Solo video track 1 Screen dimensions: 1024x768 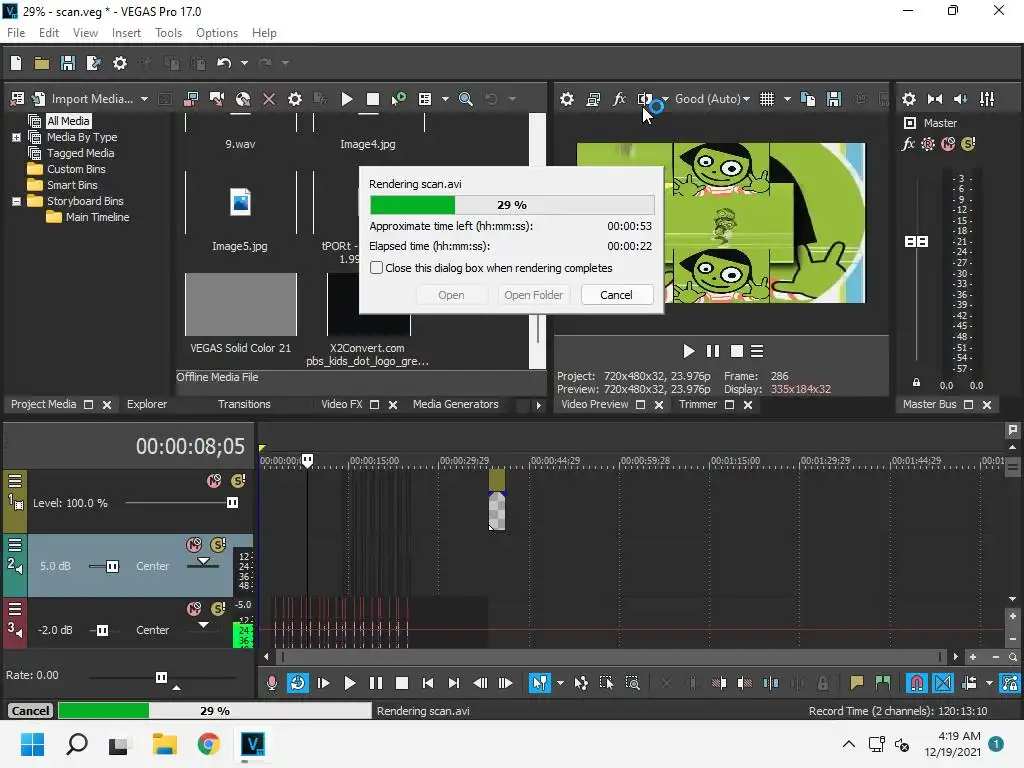click(x=238, y=481)
